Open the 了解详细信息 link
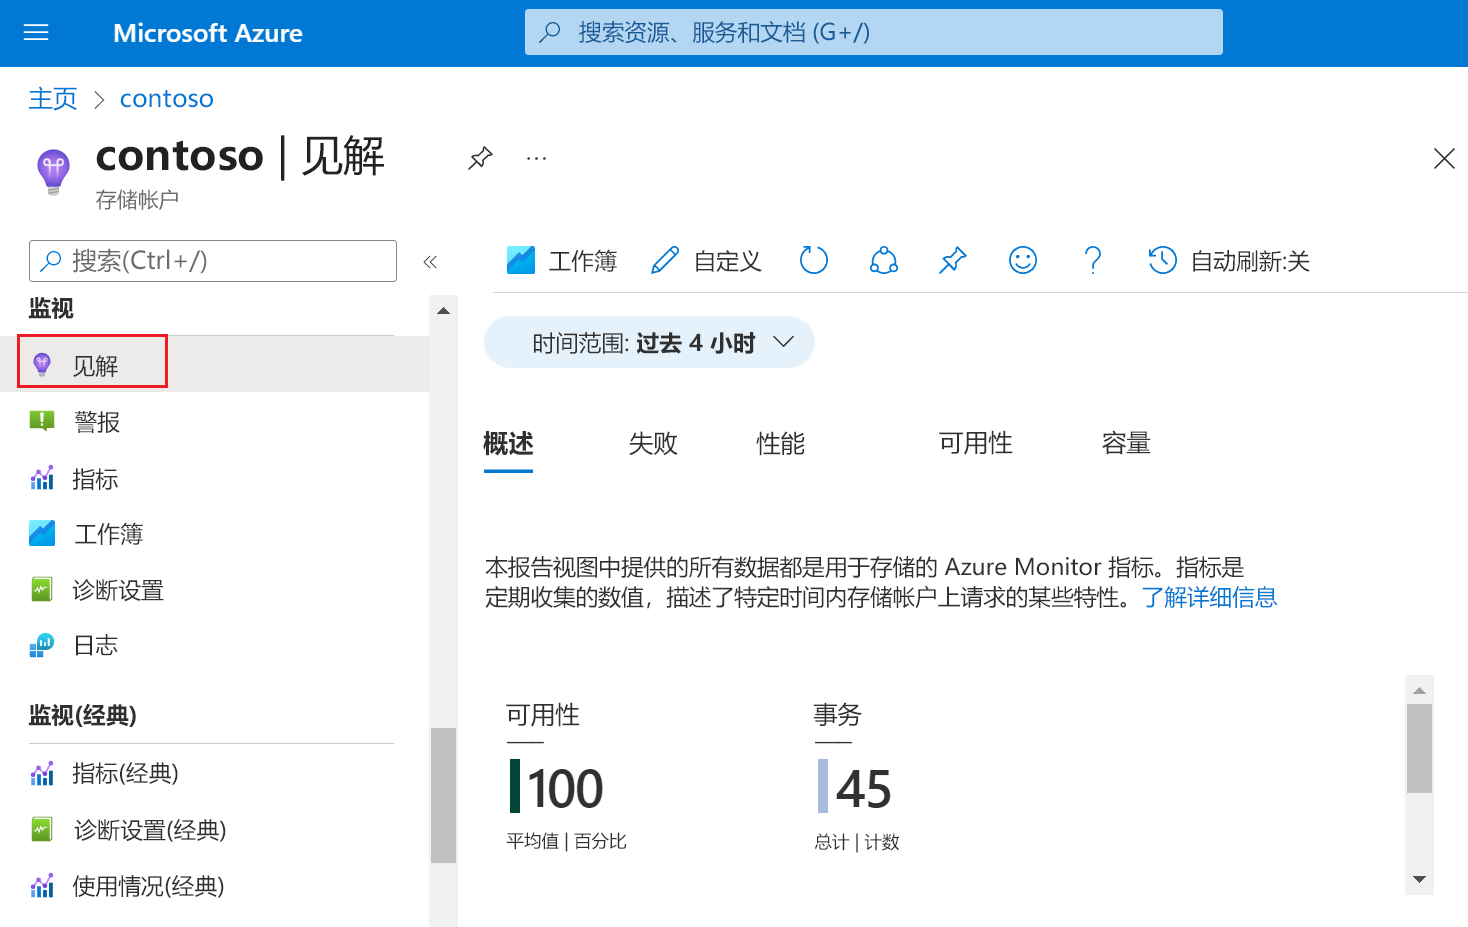 [1209, 598]
